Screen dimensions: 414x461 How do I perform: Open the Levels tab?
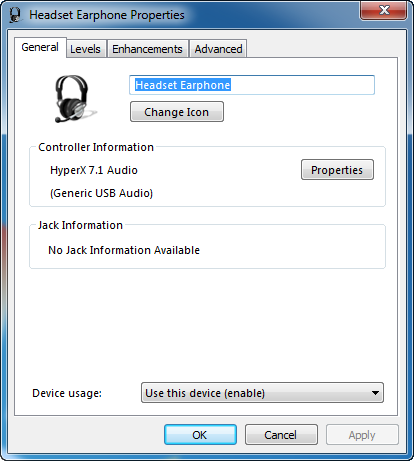point(86,49)
